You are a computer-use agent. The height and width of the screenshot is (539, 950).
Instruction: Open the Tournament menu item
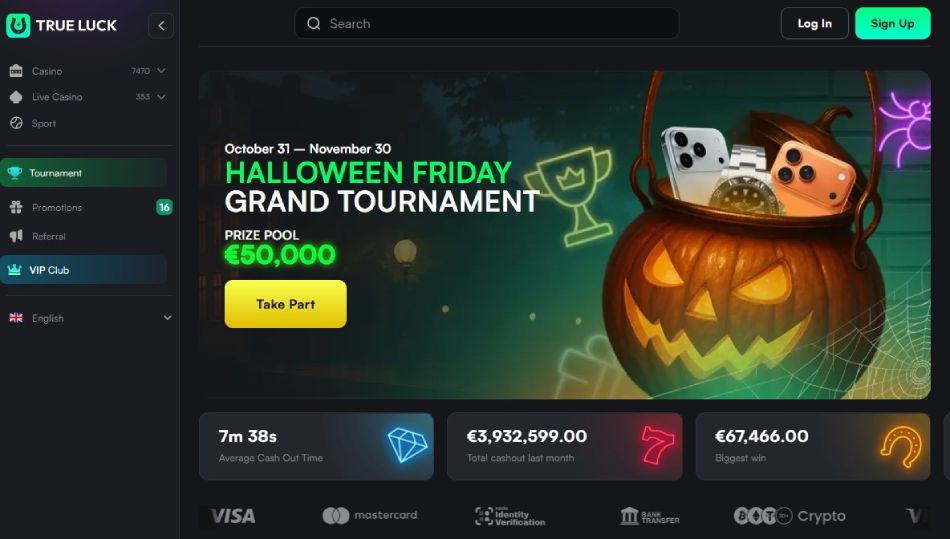click(84, 173)
